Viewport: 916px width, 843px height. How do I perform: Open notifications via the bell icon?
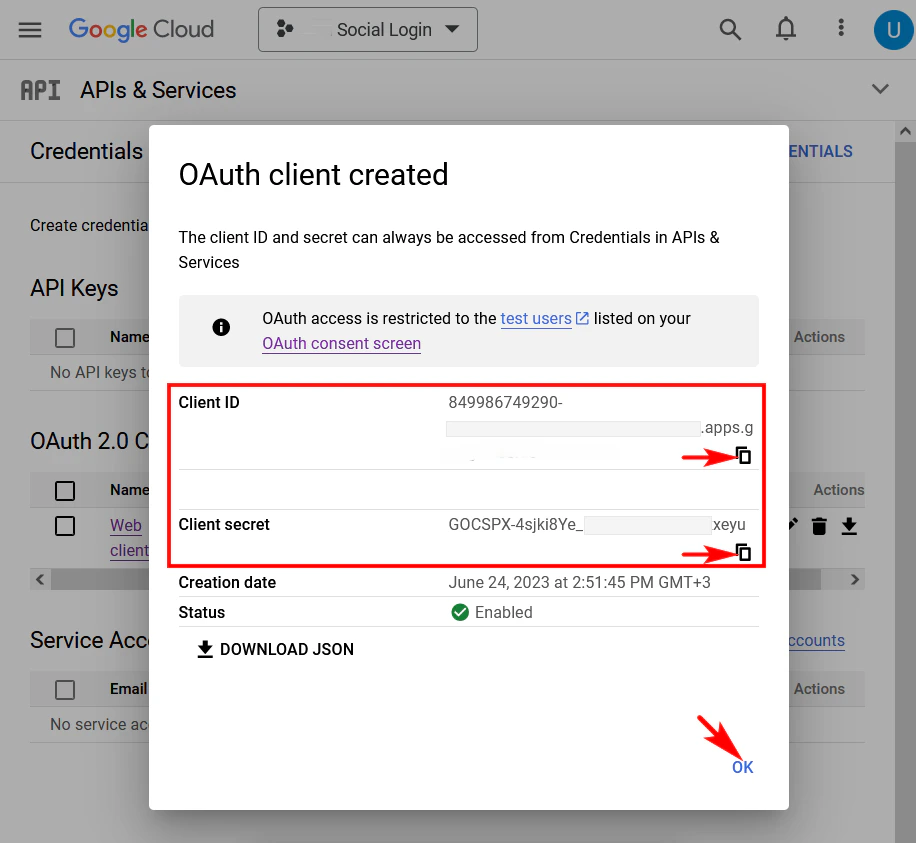786,29
